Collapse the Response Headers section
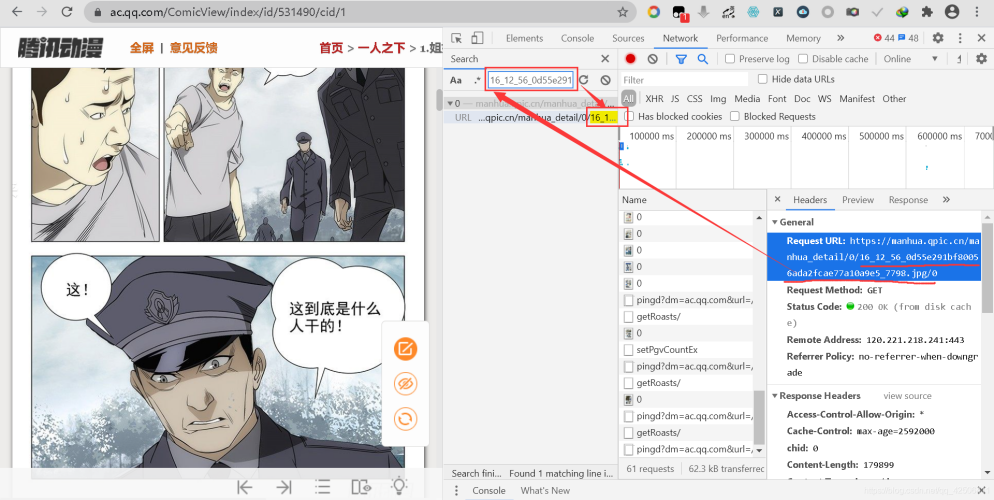The width and height of the screenshot is (994, 500). pos(775,396)
